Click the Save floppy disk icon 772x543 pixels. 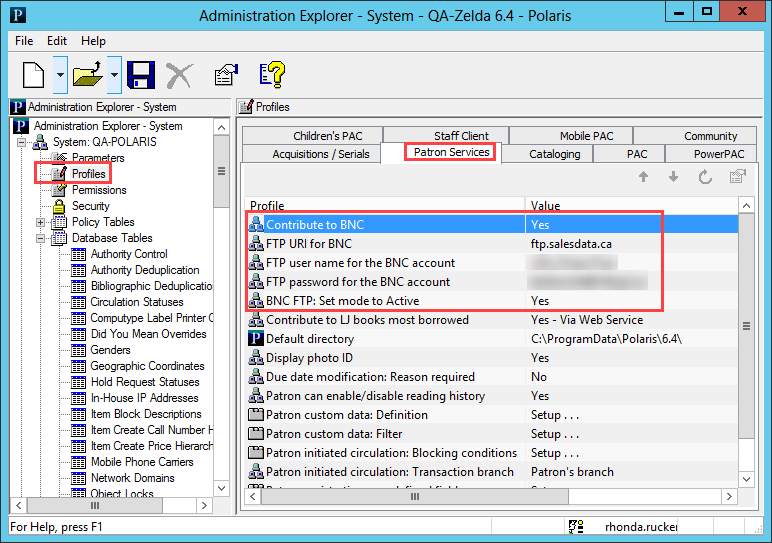tap(140, 74)
